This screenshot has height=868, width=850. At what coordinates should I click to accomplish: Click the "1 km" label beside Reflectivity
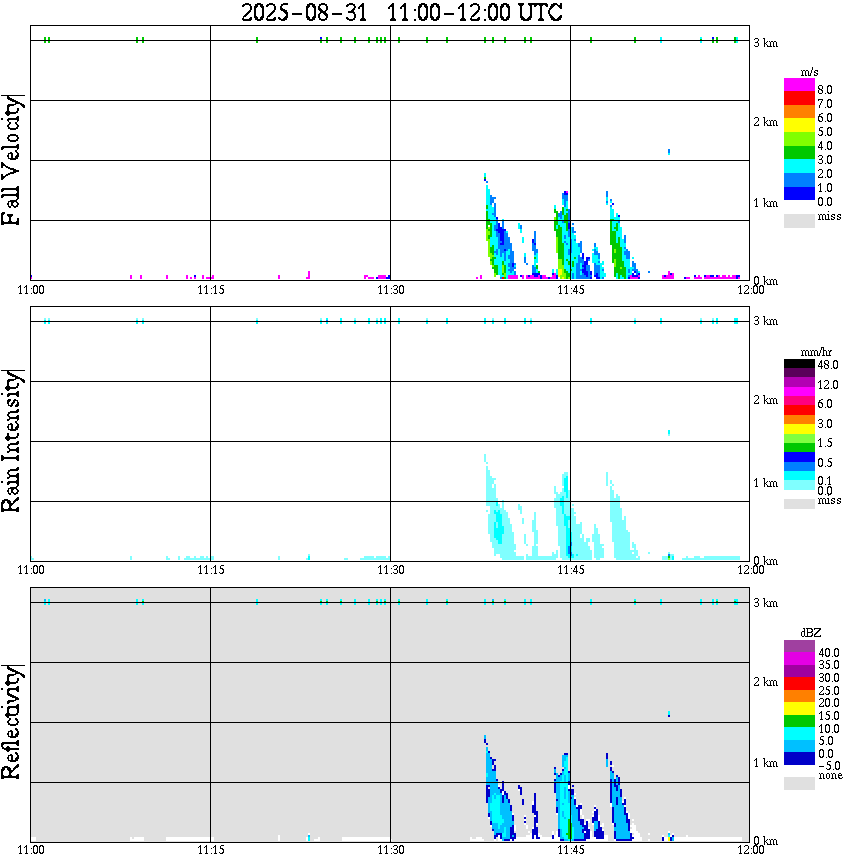tap(765, 763)
